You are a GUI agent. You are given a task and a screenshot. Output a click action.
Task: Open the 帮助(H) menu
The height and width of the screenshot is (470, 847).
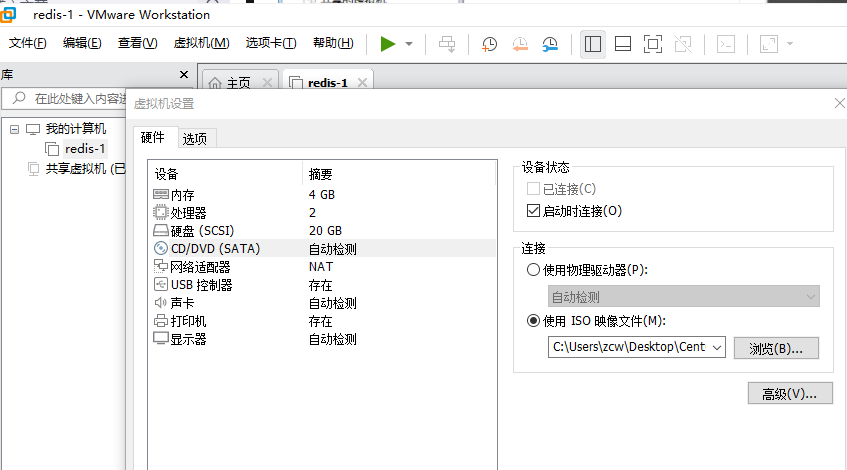[333, 43]
